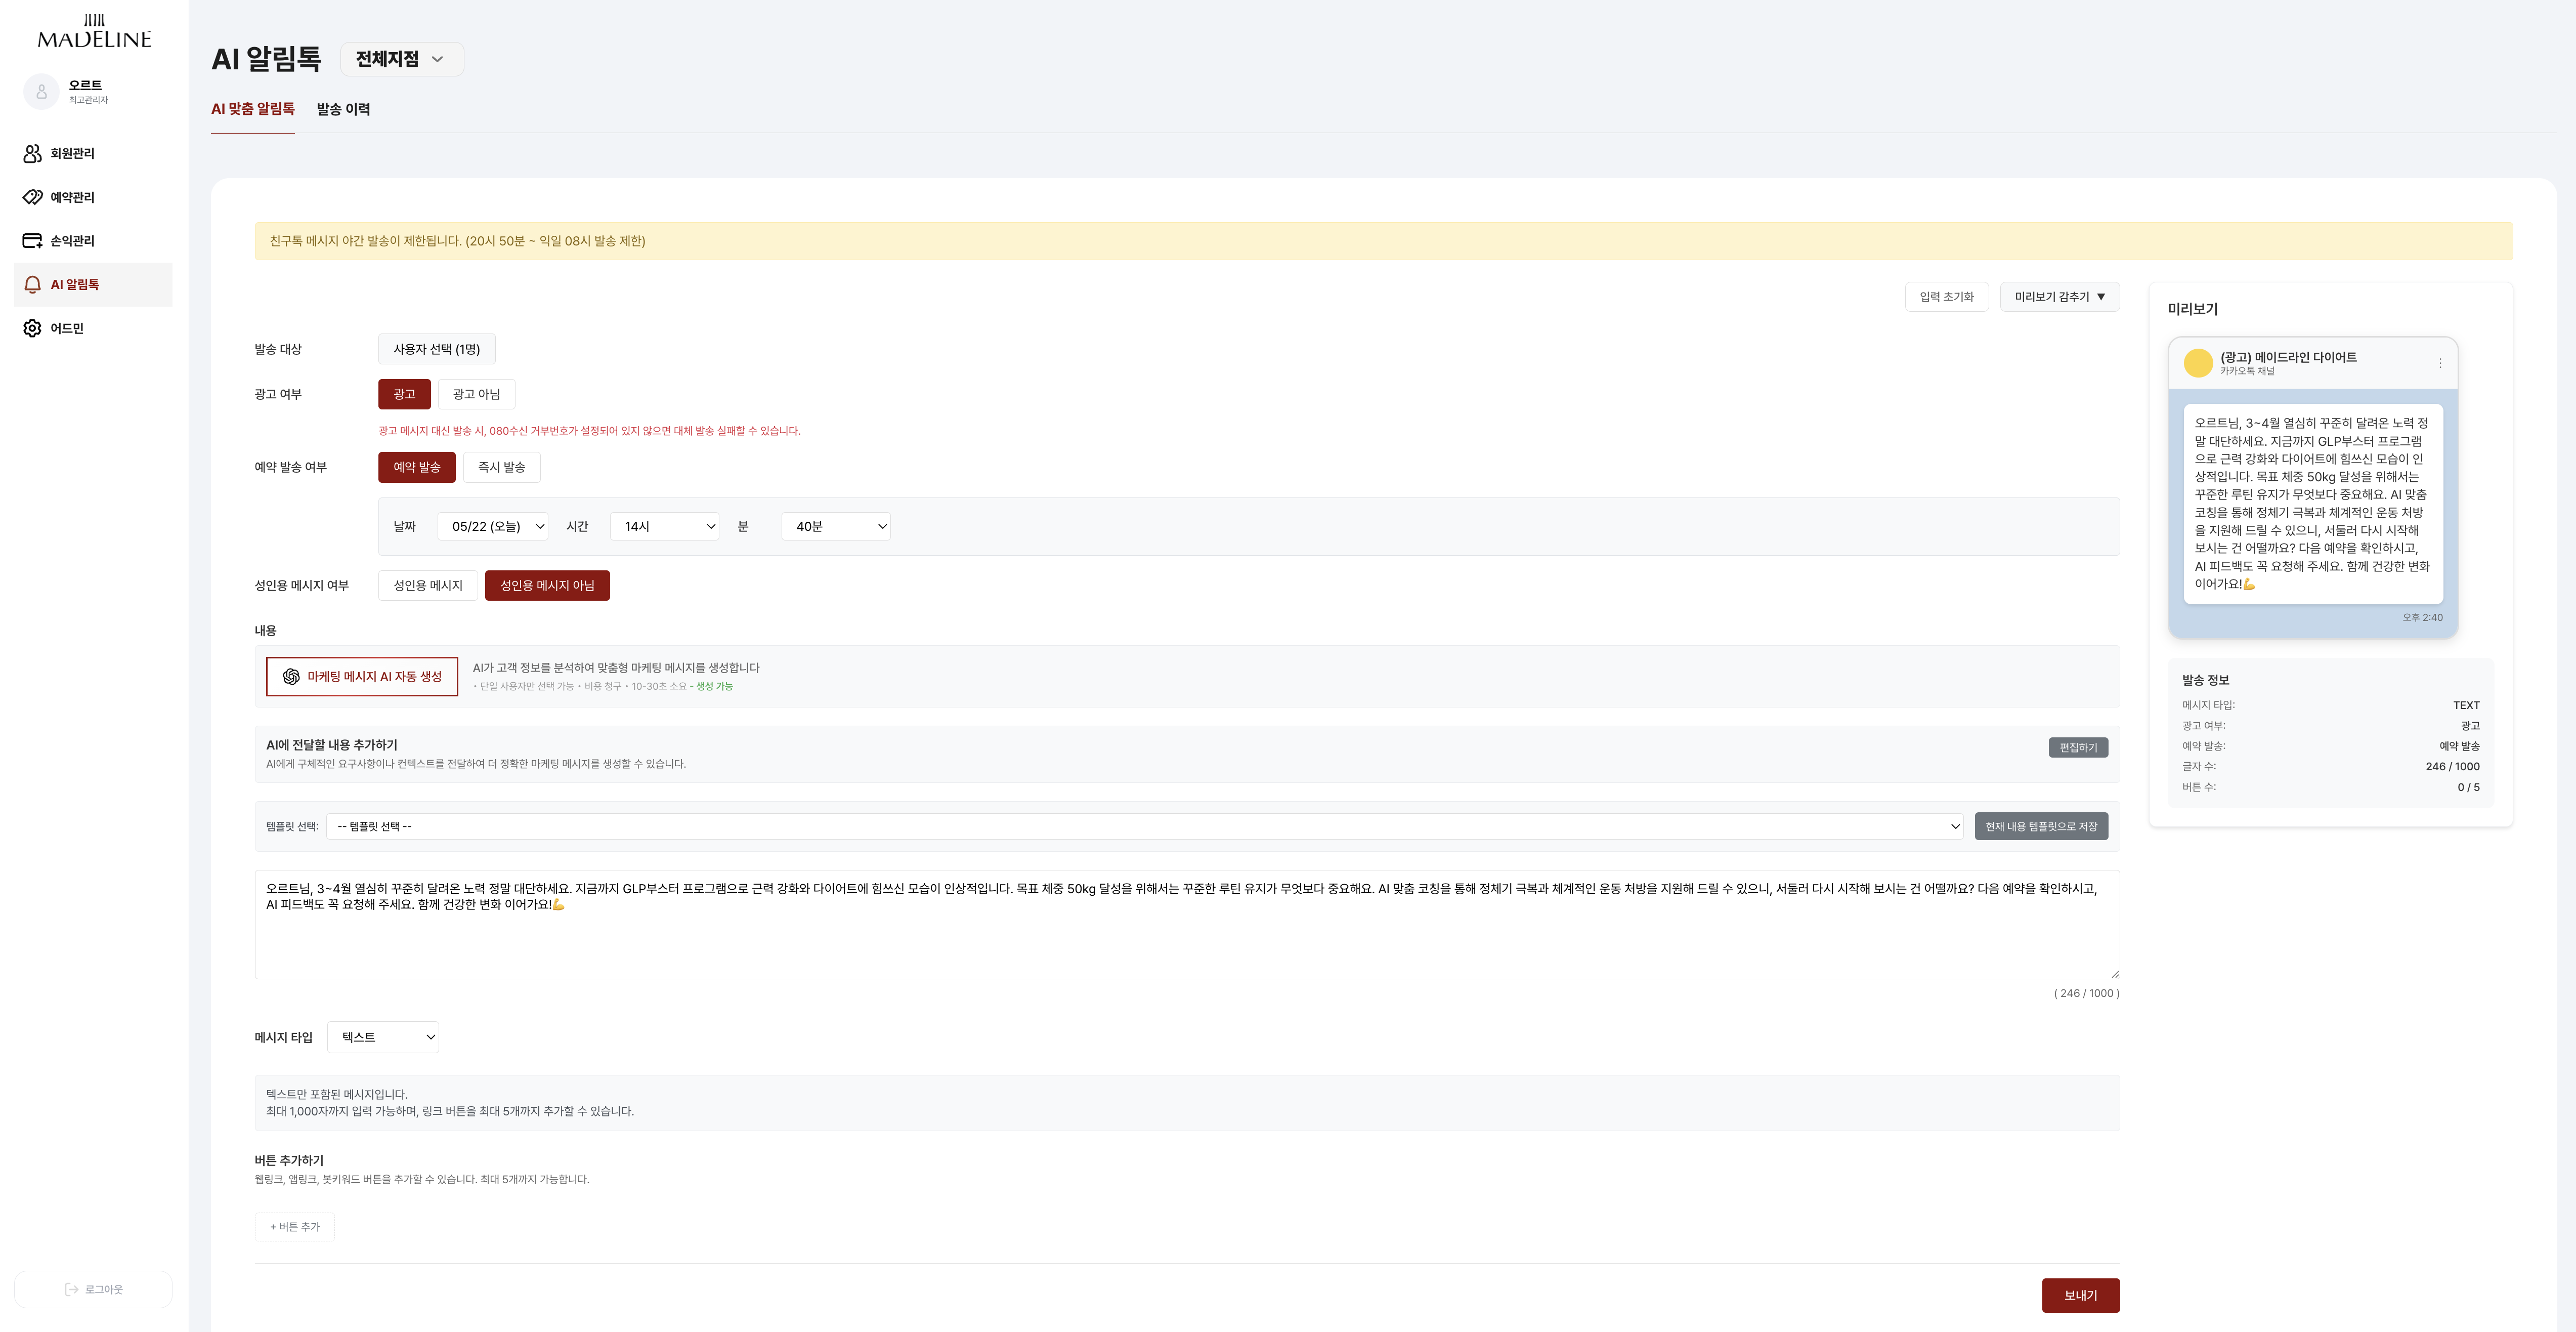The width and height of the screenshot is (2576, 1332).
Task: Open 회원관리 menu
Action: click(93, 153)
